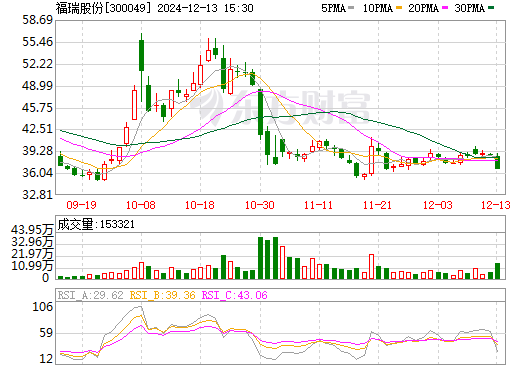The width and height of the screenshot is (520, 365).
Task: Click the 43.95万 volume axis label
Action: tap(32, 230)
